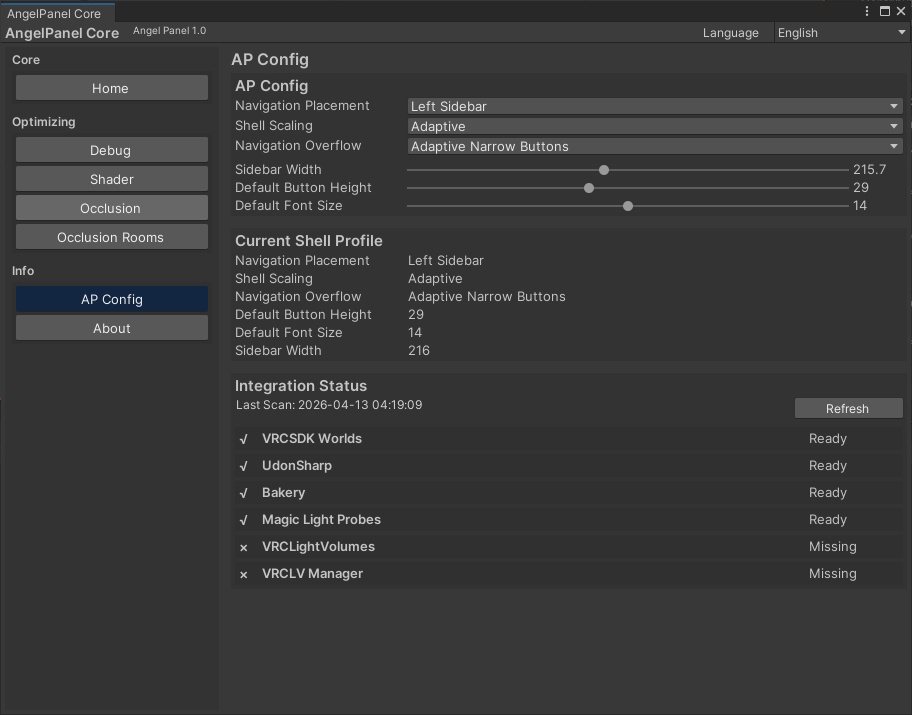Viewport: 912px width, 715px height.
Task: Select Occlusion Rooms under Optimizing
Action: click(111, 237)
